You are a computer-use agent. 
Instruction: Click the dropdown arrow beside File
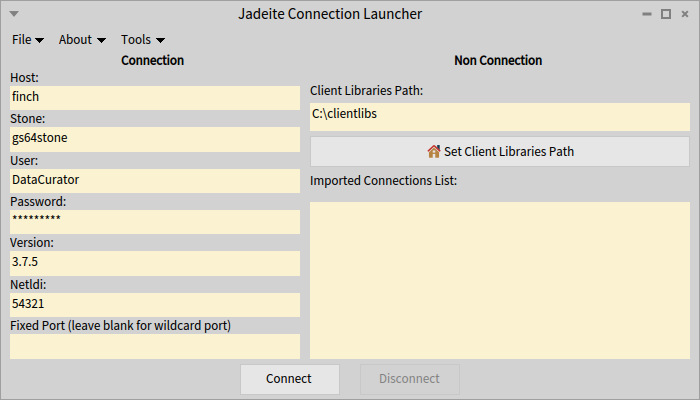[40, 41]
